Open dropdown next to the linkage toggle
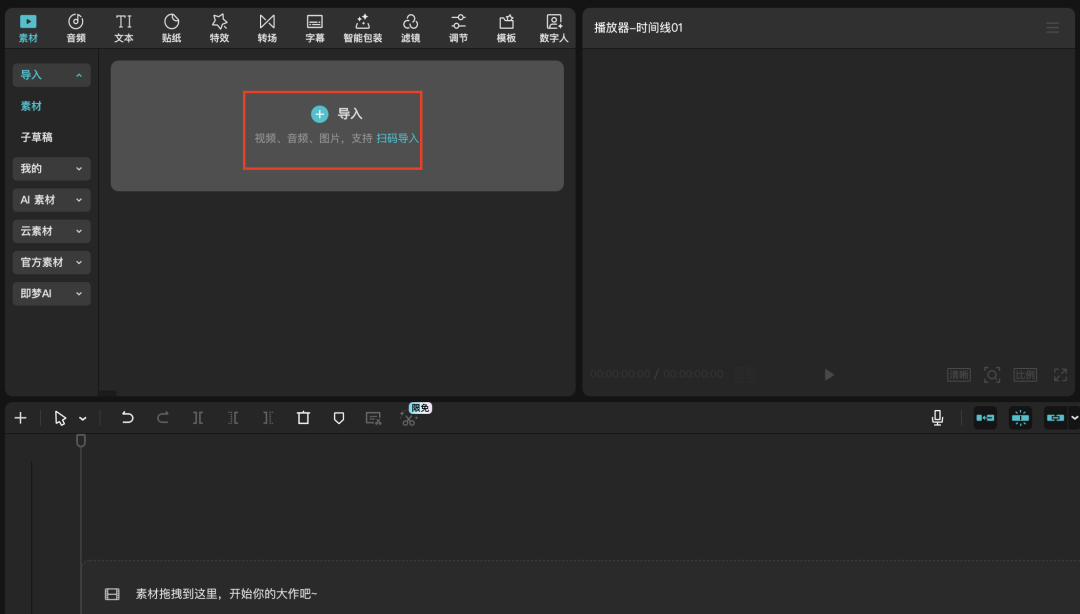The image size is (1080, 614). pos(1074,418)
